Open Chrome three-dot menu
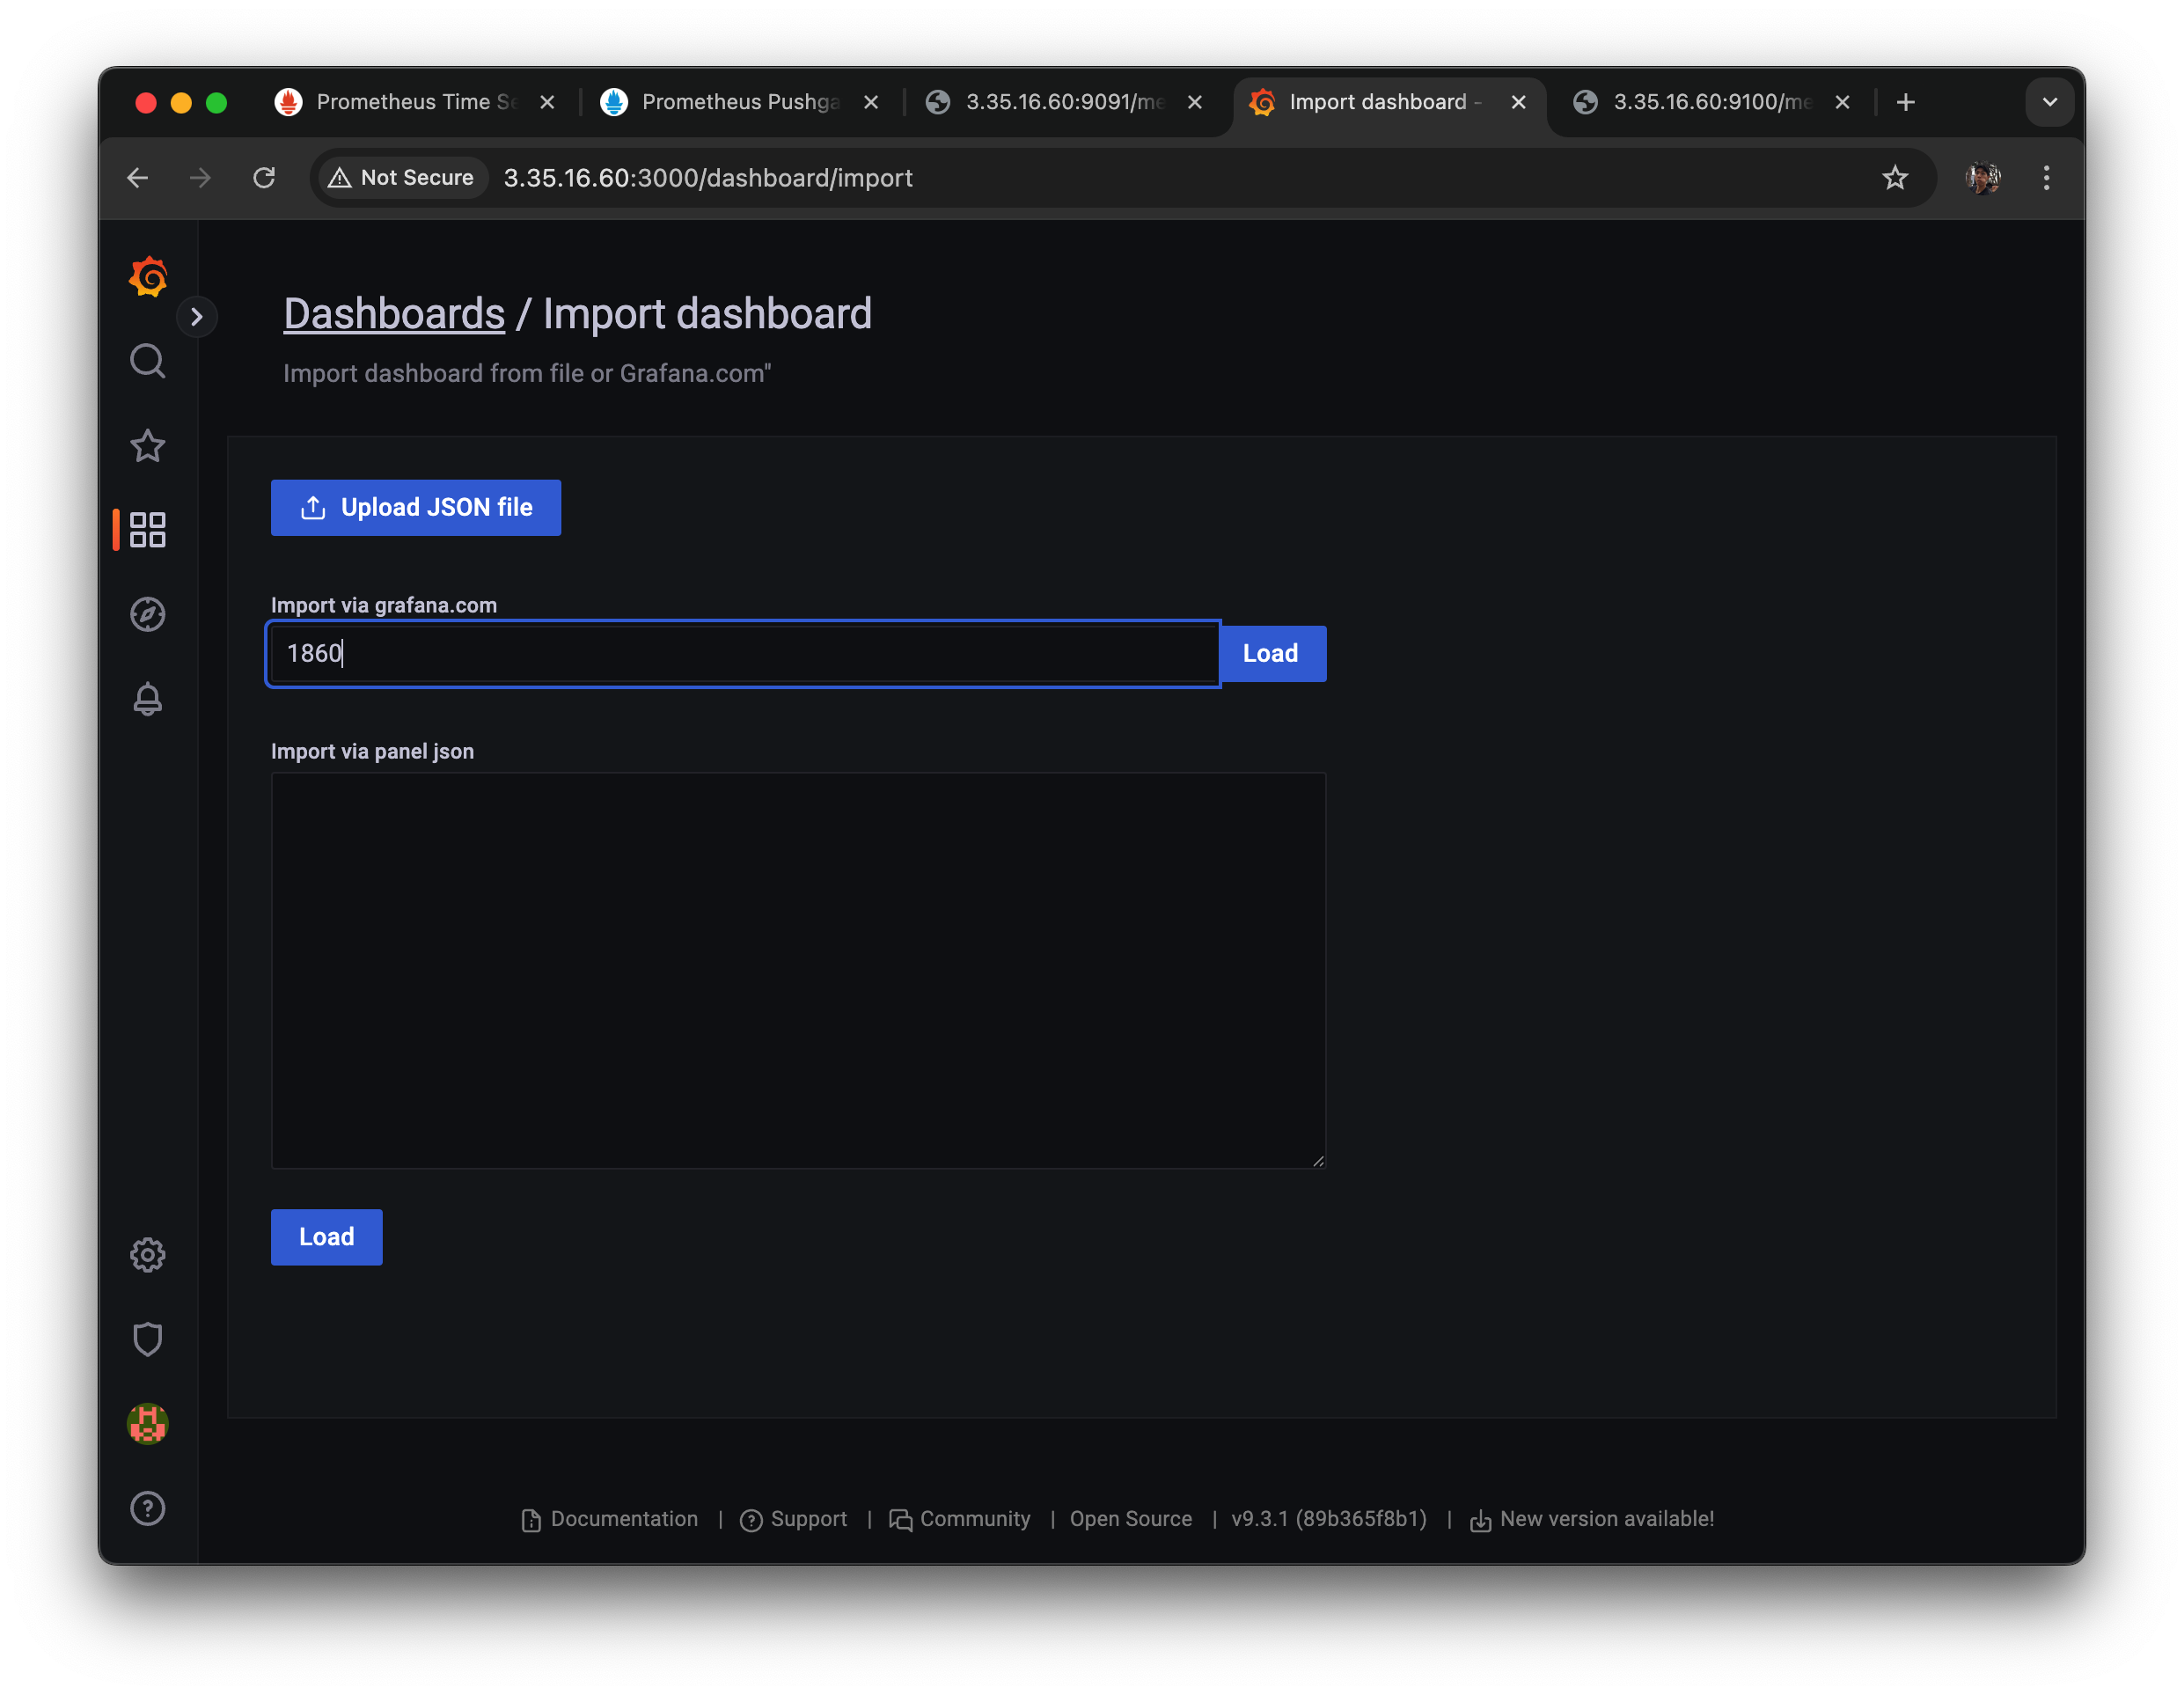 (x=2046, y=178)
